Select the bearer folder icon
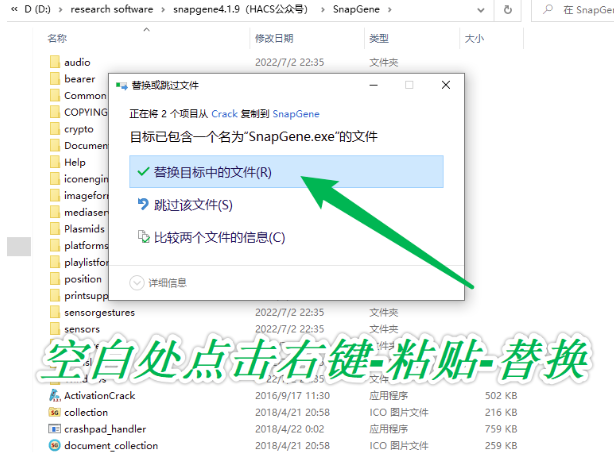 (55, 79)
